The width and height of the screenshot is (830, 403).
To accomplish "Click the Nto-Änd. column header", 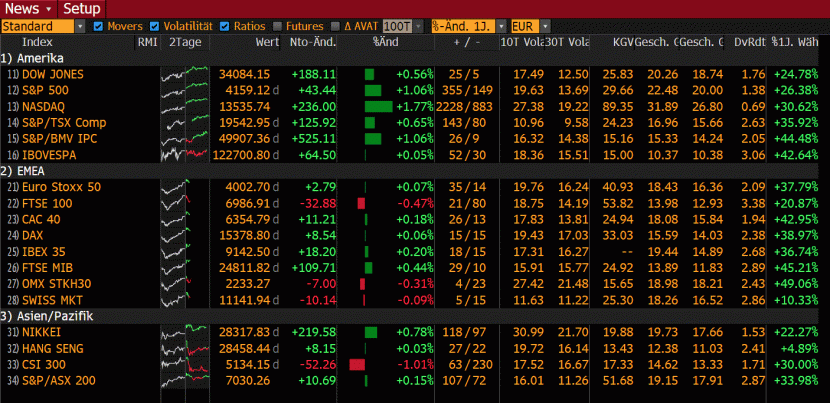I will point(313,42).
